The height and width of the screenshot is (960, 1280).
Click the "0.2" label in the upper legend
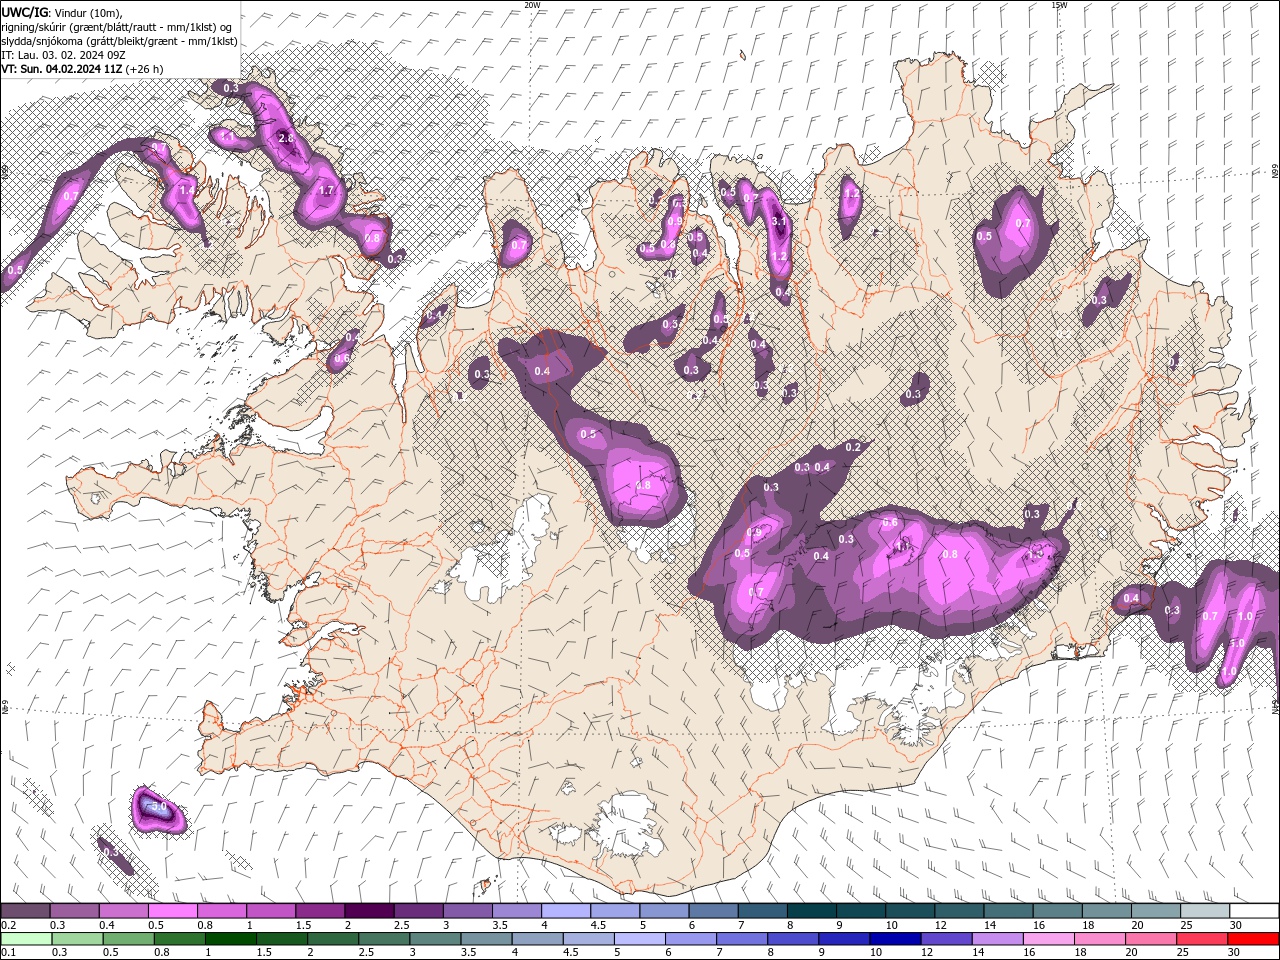click(x=8, y=925)
